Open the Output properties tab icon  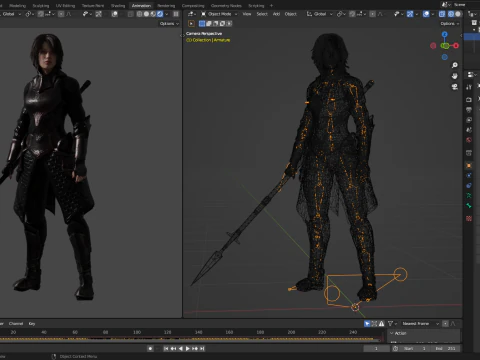(x=469, y=110)
